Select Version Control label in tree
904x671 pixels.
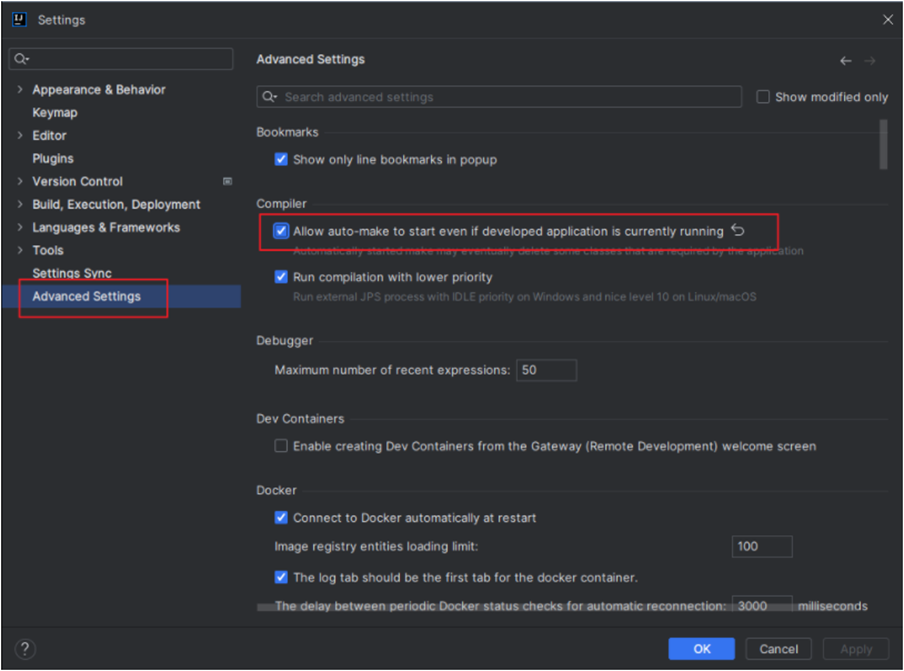pyautogui.click(x=77, y=182)
